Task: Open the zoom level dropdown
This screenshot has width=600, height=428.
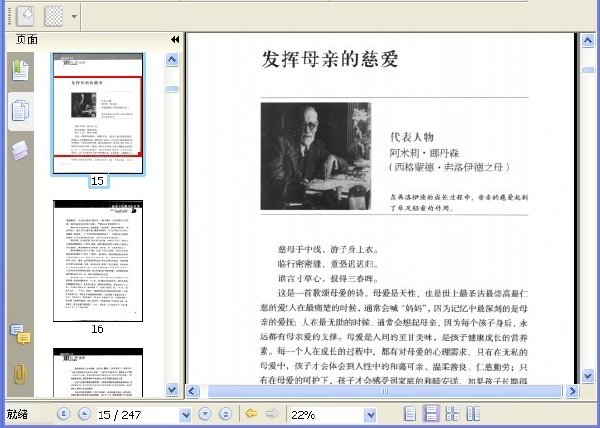Action: (370, 415)
